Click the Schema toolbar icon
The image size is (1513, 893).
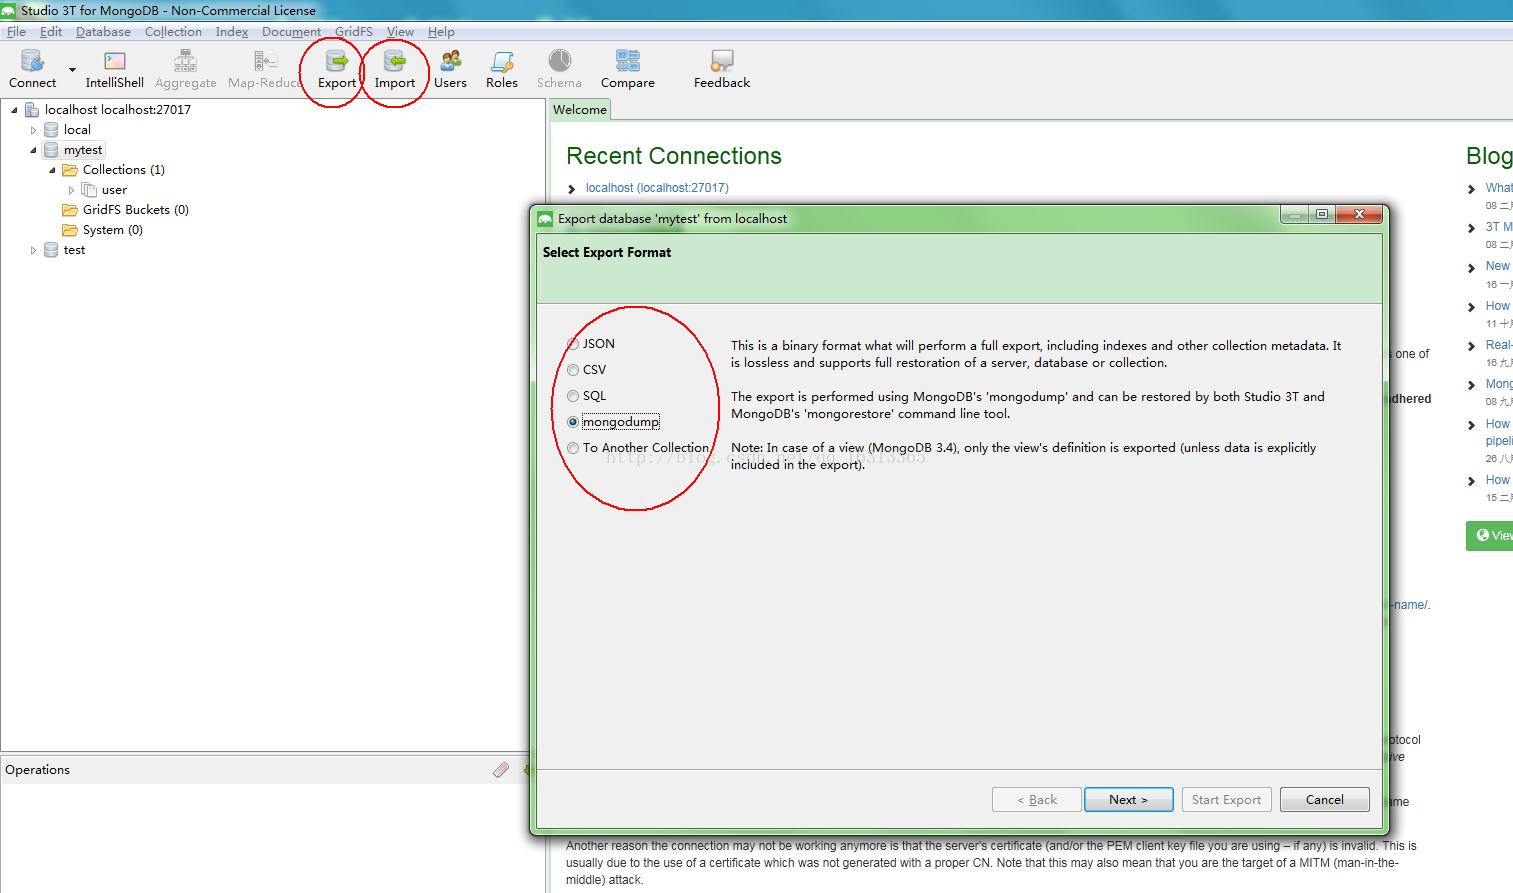559,70
